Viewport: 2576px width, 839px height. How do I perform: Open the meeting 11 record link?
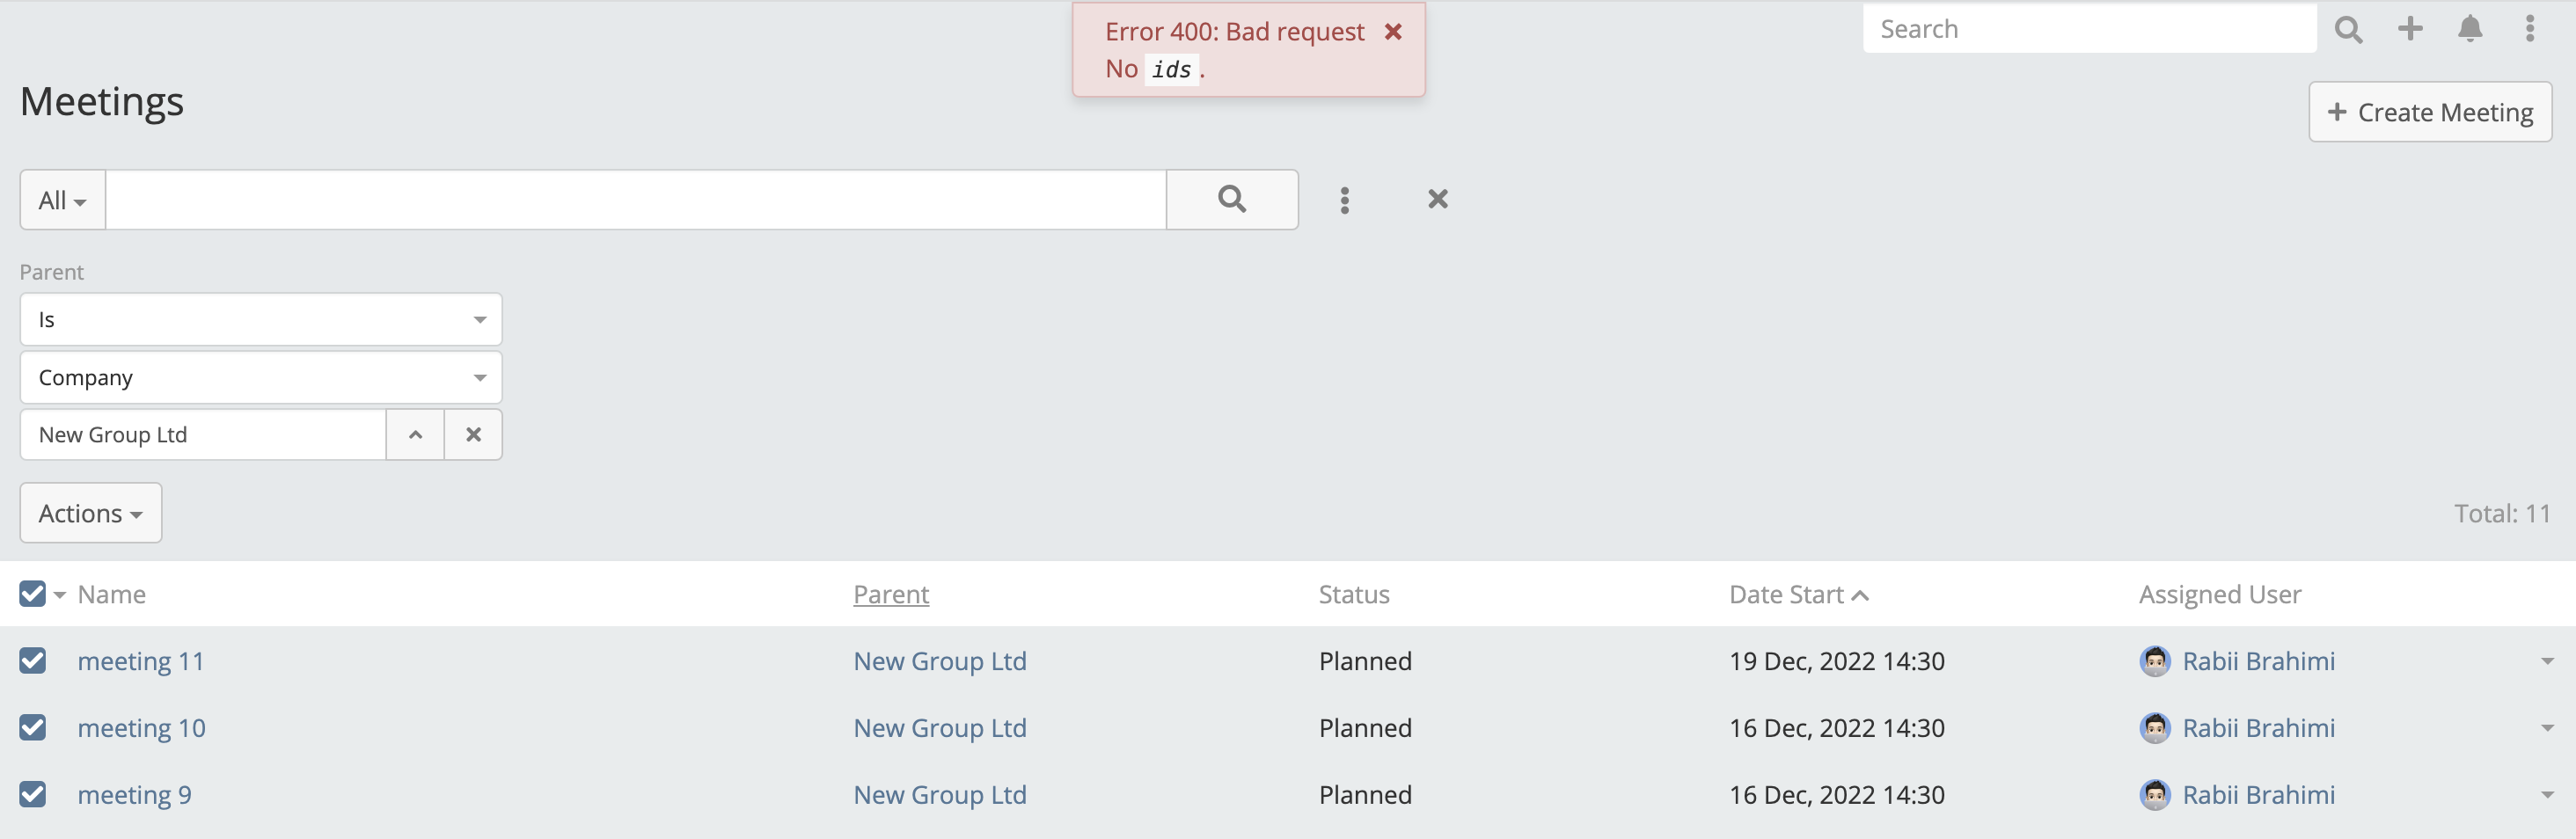(x=141, y=660)
